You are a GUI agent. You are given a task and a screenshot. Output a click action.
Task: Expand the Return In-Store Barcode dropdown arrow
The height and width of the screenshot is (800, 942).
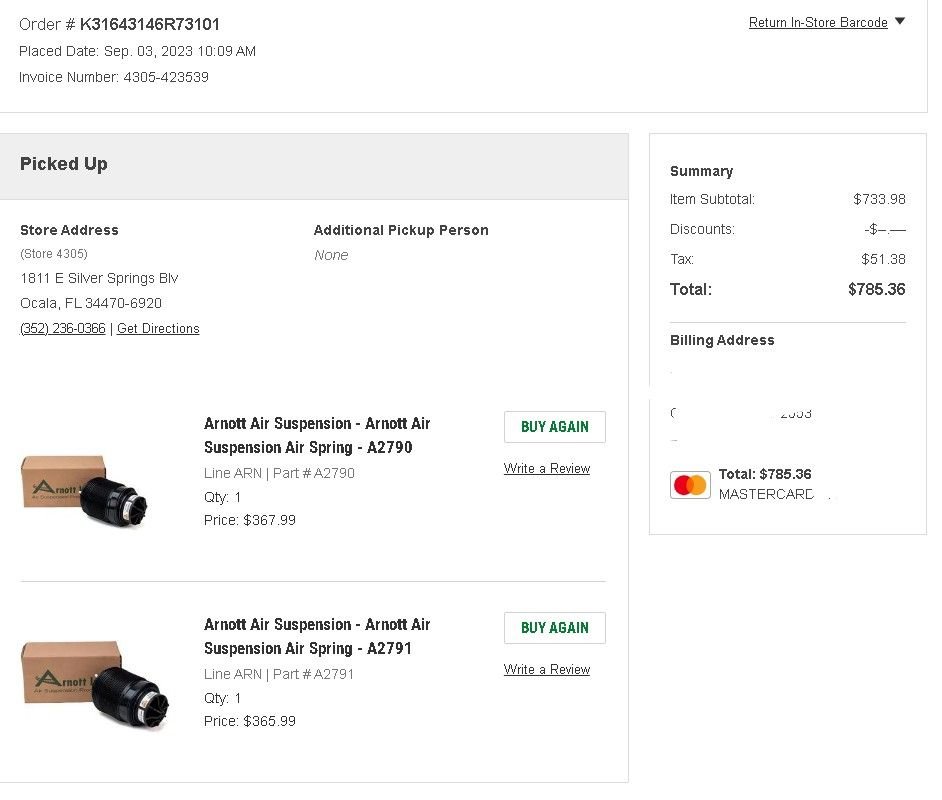(899, 21)
